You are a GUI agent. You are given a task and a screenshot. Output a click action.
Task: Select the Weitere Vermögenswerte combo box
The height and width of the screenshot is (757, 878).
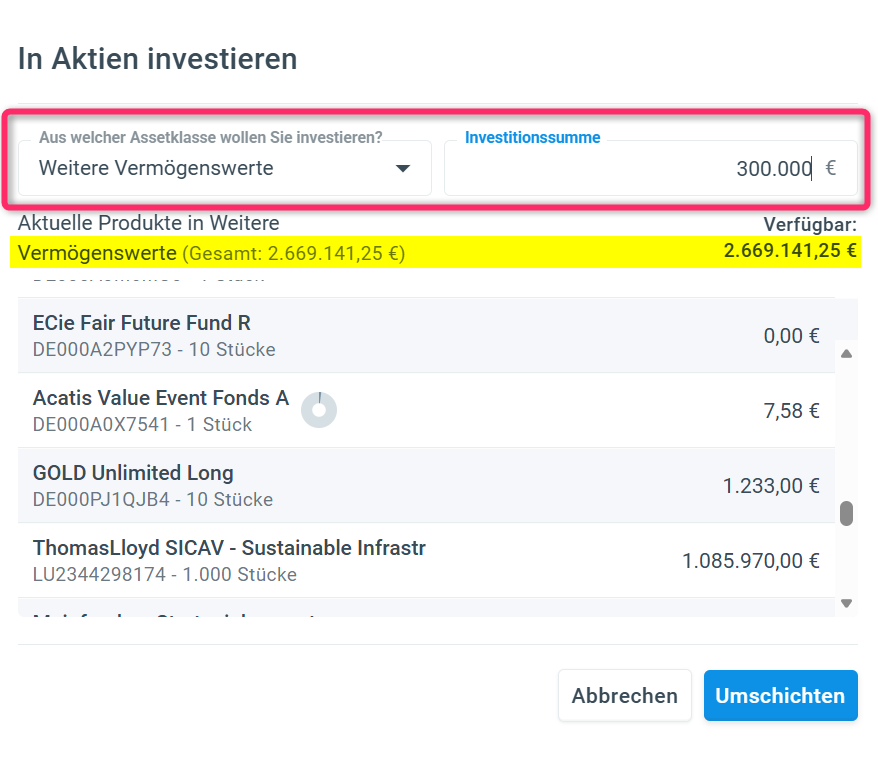225,168
